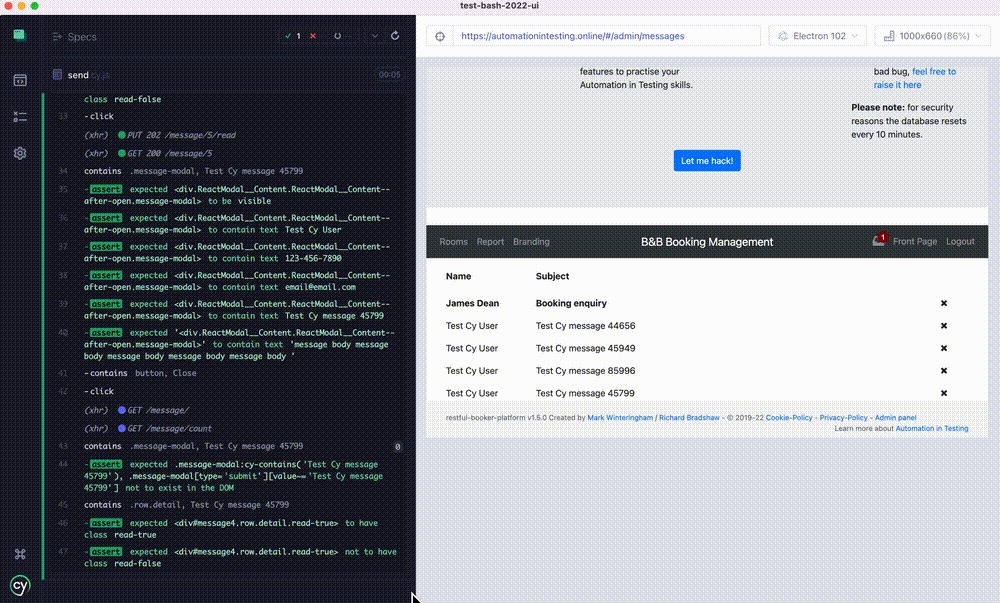This screenshot has height=603, width=1000.
Task: Go to Front Page nav link
Action: [x=915, y=242]
